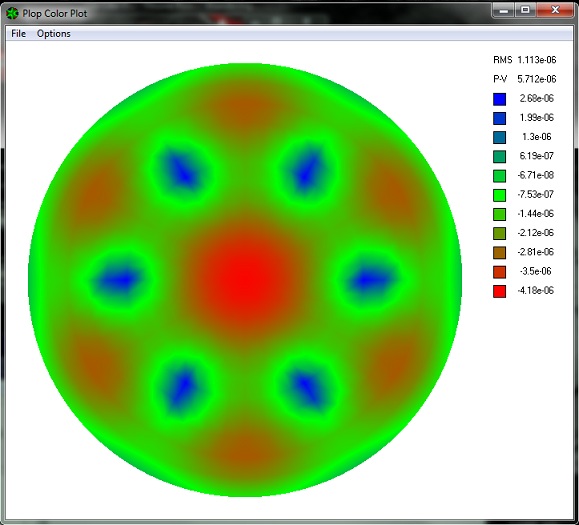
Task: Click the P-V value 5.712e-06
Action: point(537,79)
